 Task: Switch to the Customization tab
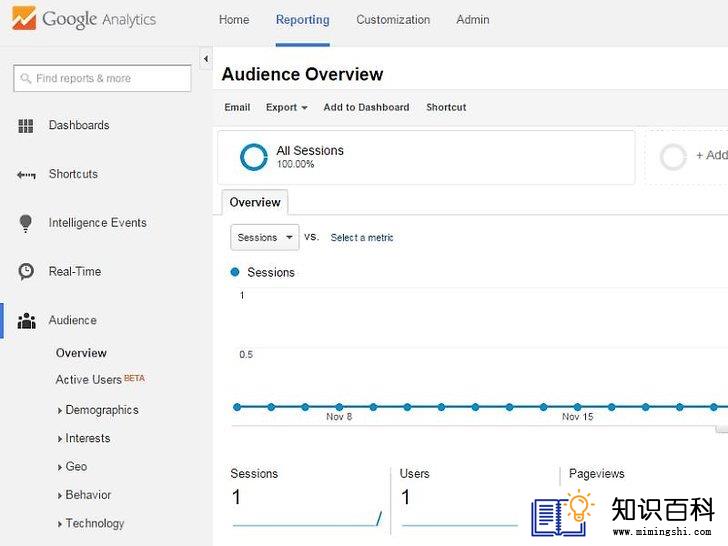pos(393,20)
